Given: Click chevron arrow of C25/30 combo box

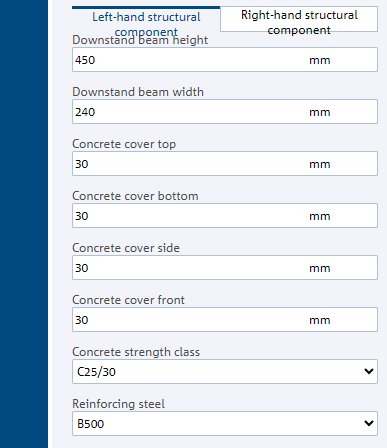Looking at the screenshot, I should point(369,371).
